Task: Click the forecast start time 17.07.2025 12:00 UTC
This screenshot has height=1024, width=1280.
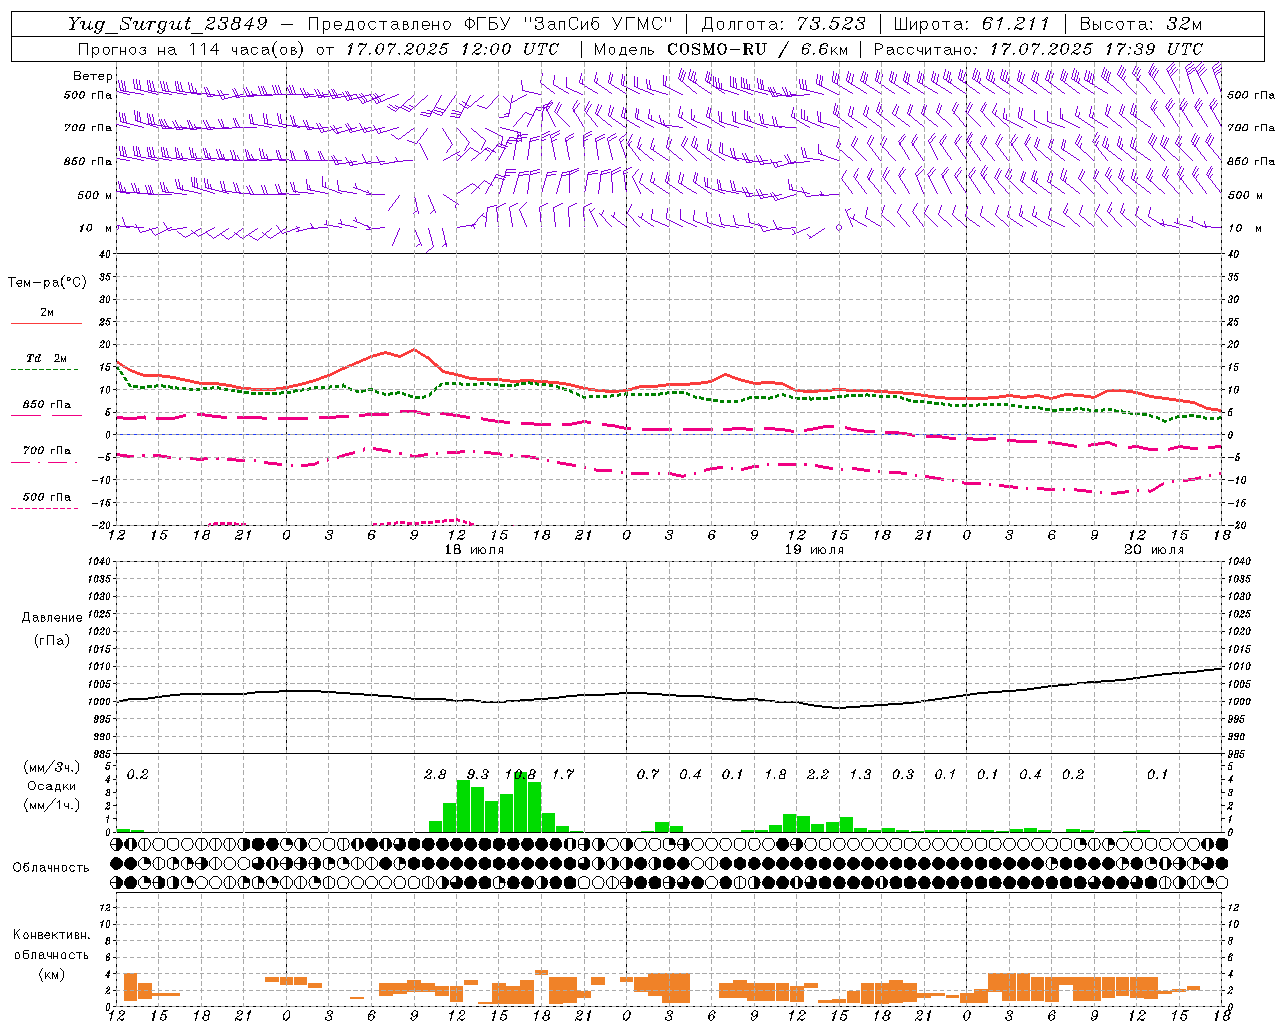Action: pyautogui.click(x=452, y=49)
